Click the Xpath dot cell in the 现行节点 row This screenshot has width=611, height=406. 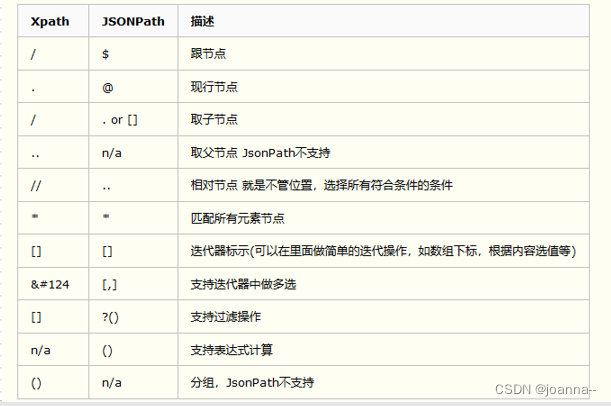click(53, 86)
